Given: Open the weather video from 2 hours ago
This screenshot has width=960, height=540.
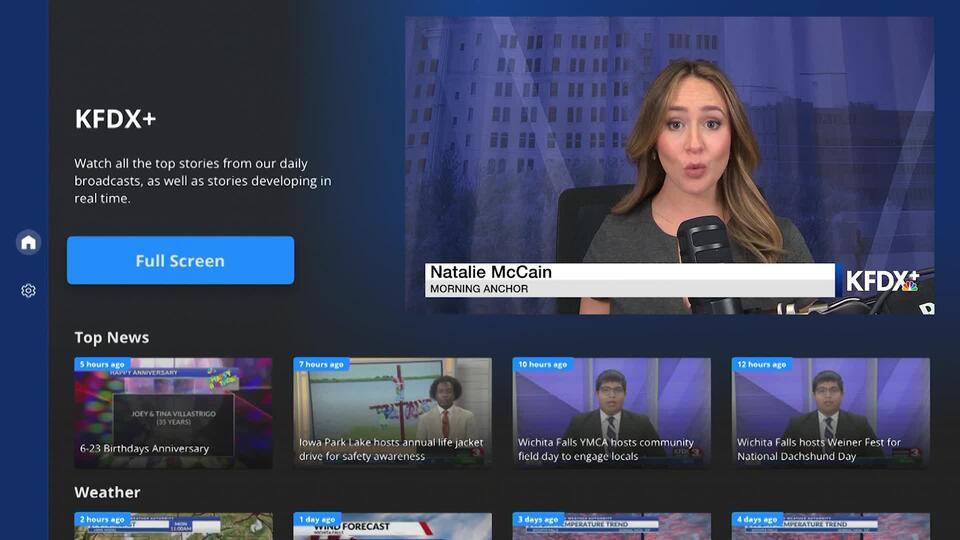Looking at the screenshot, I should [x=173, y=528].
